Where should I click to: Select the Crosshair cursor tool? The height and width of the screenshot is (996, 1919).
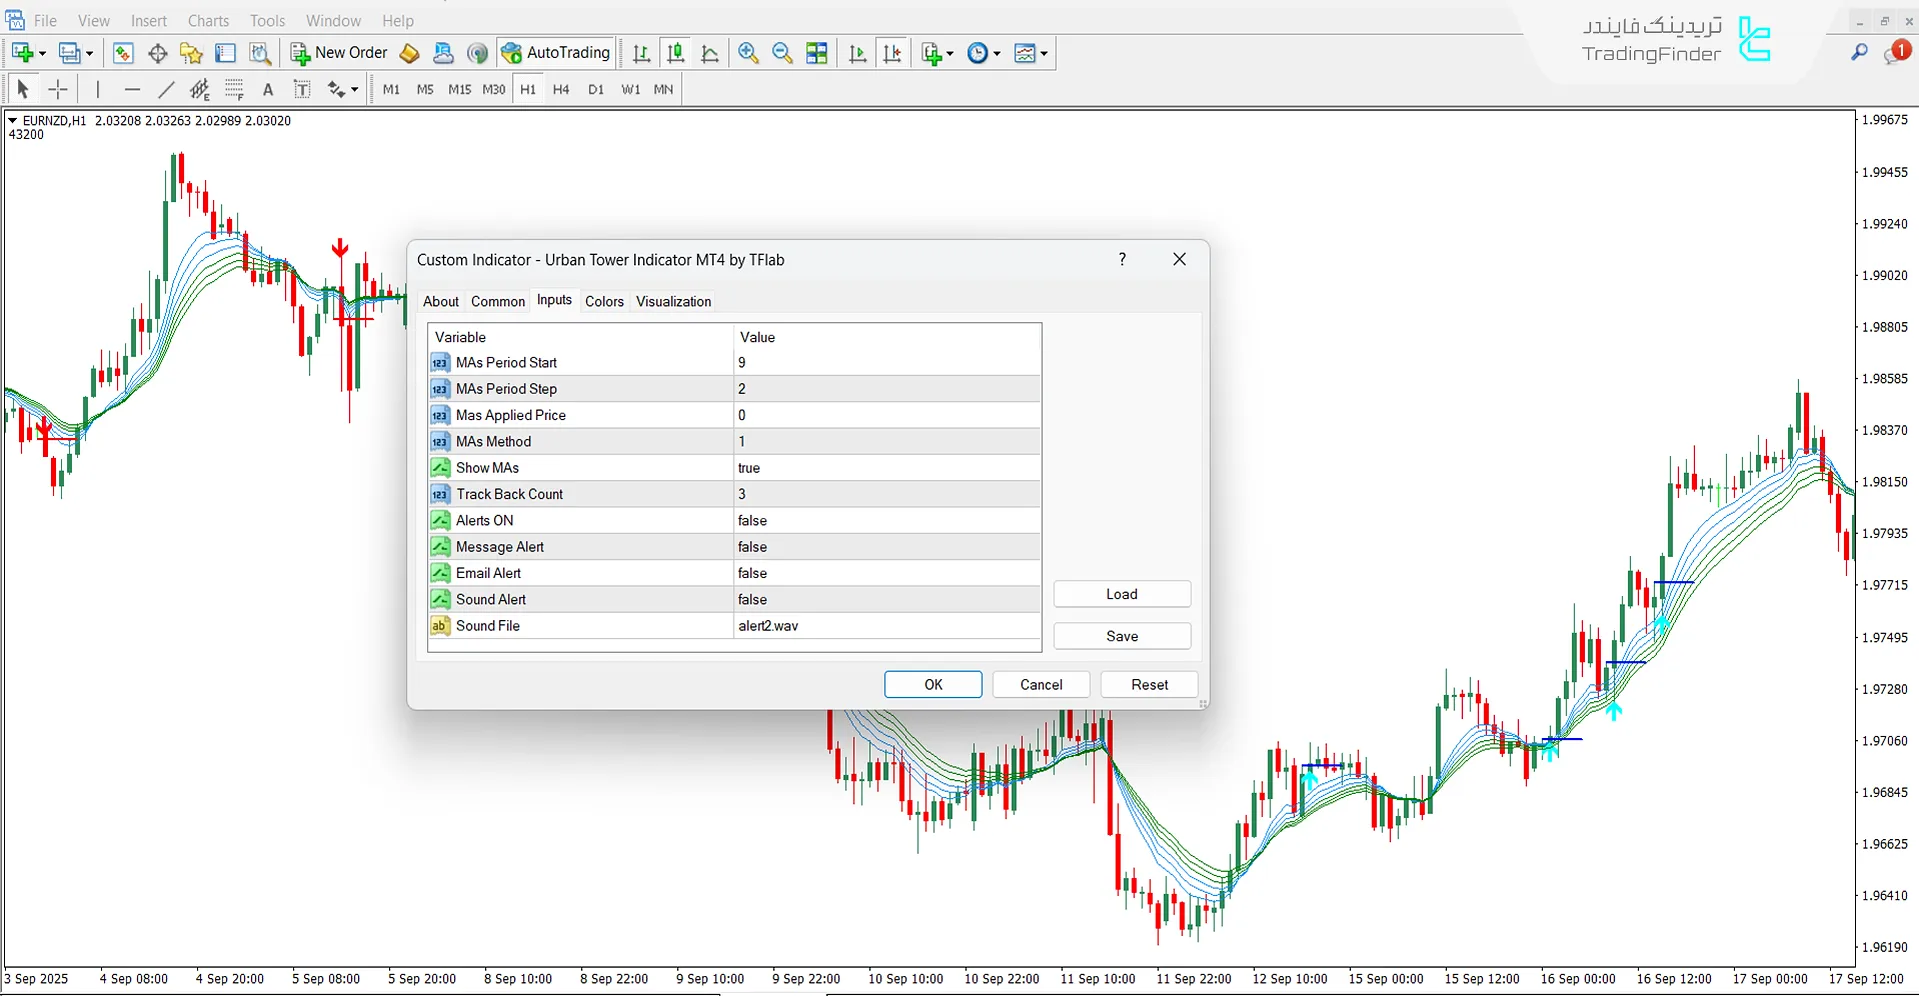click(x=58, y=90)
